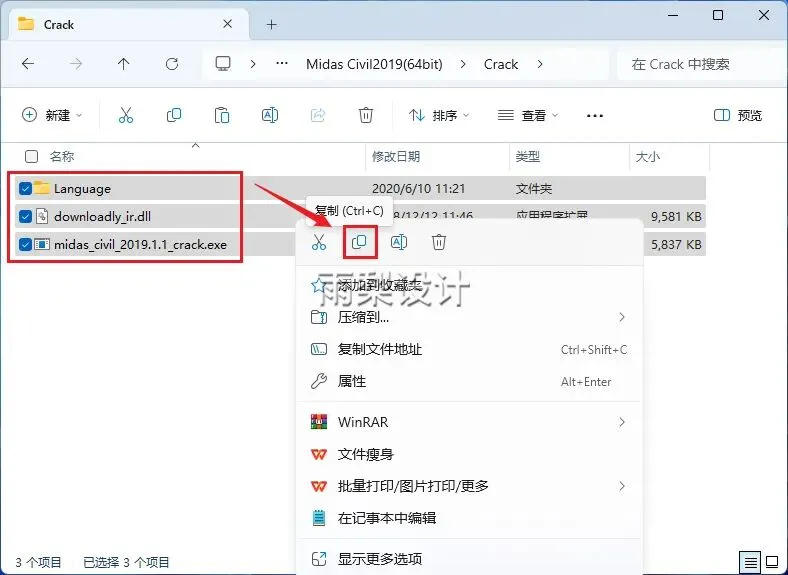Delete using the context menu trash icon
Screen dimensions: 788x575
(x=439, y=242)
